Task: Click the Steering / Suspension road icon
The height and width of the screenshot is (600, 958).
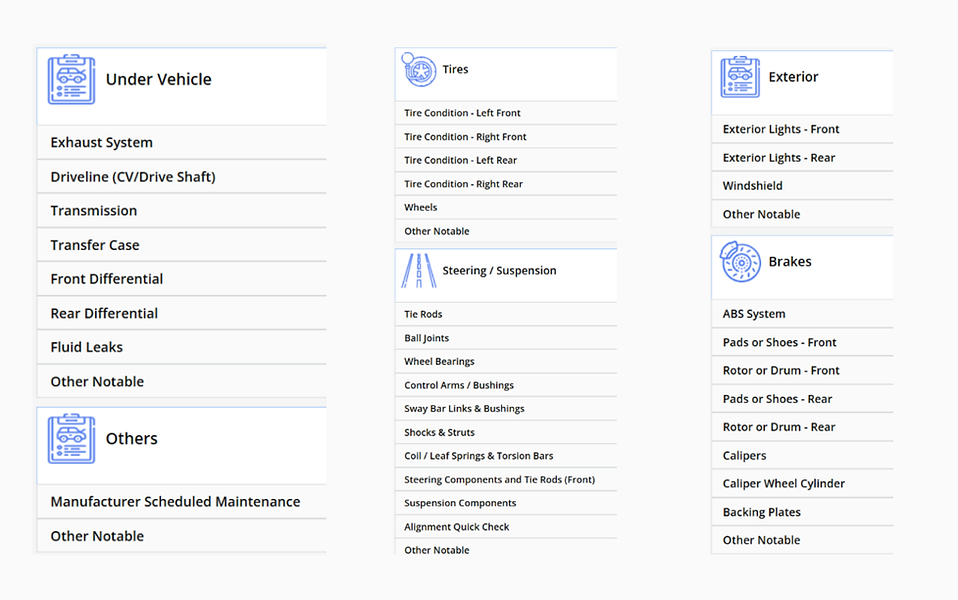Action: (x=419, y=271)
